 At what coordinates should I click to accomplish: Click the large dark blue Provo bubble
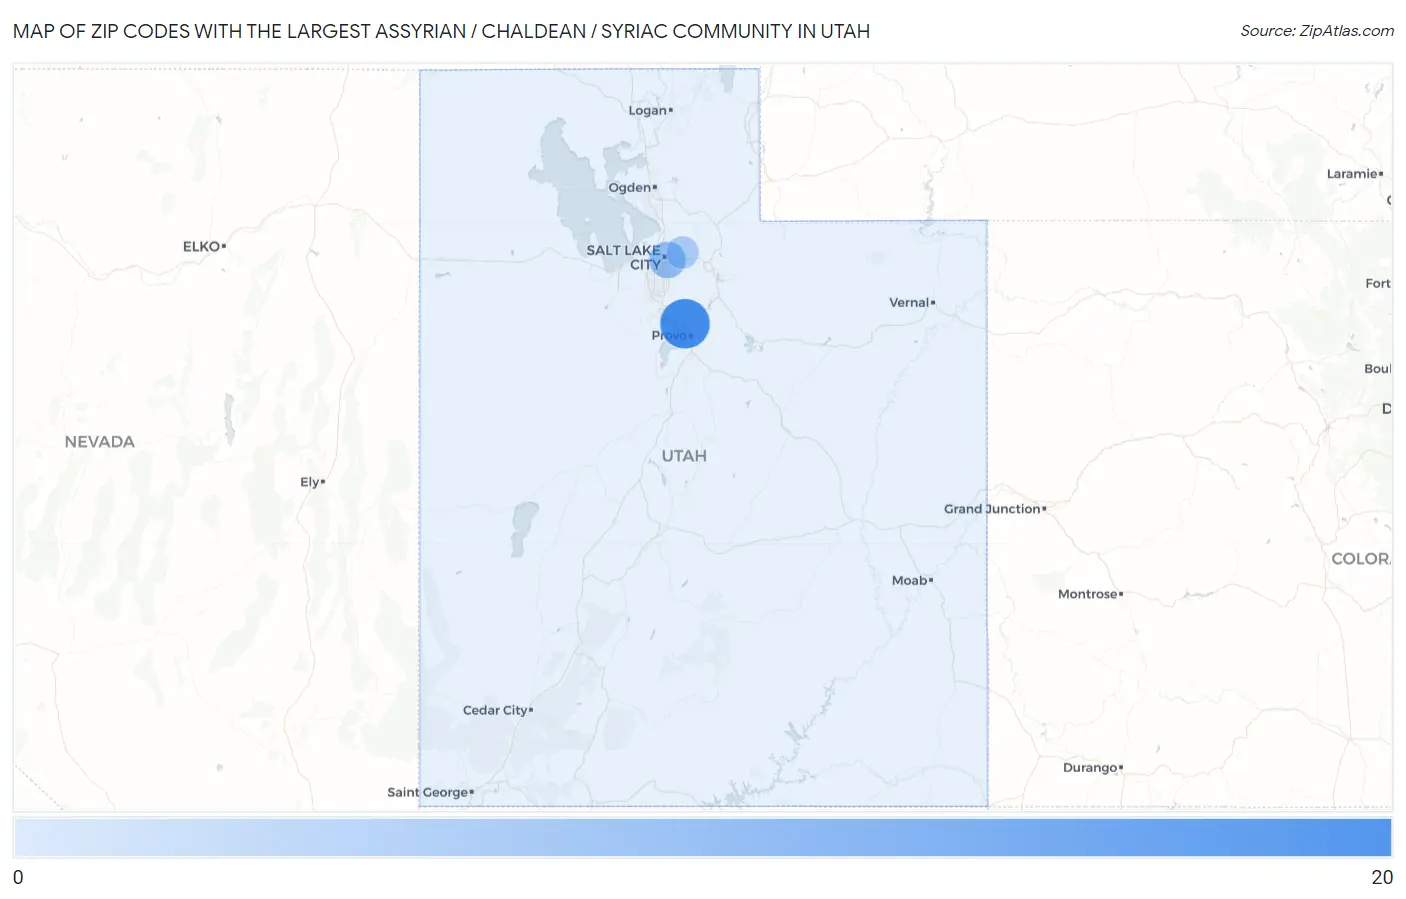pyautogui.click(x=685, y=323)
